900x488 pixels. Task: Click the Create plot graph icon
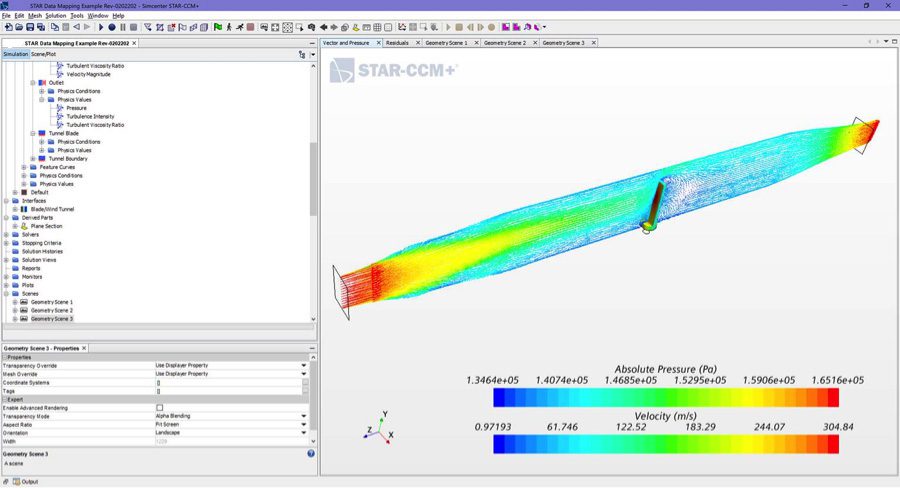click(402, 27)
